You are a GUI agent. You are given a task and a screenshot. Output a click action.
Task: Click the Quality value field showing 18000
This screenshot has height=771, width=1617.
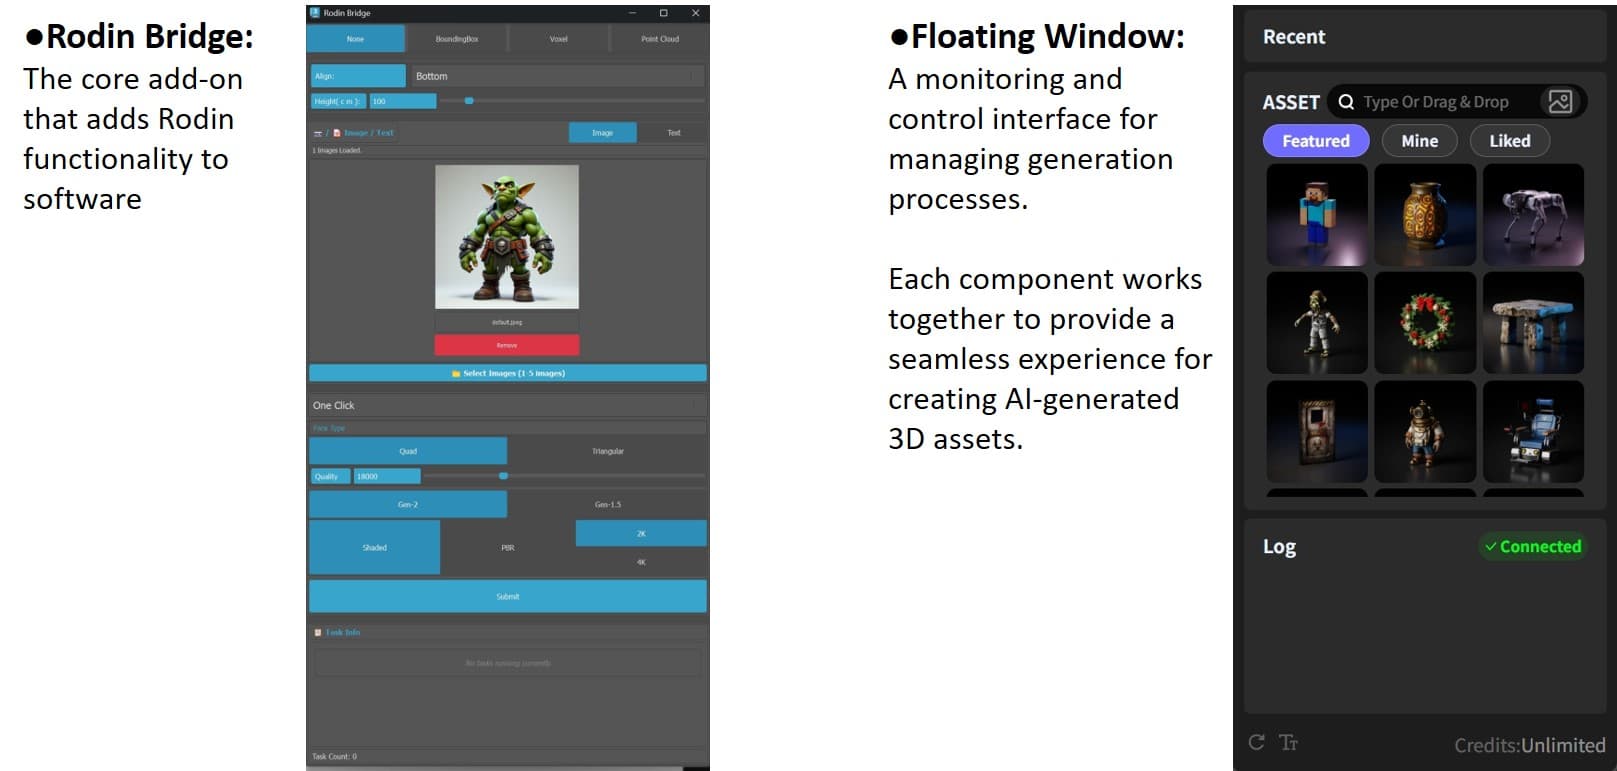point(387,476)
